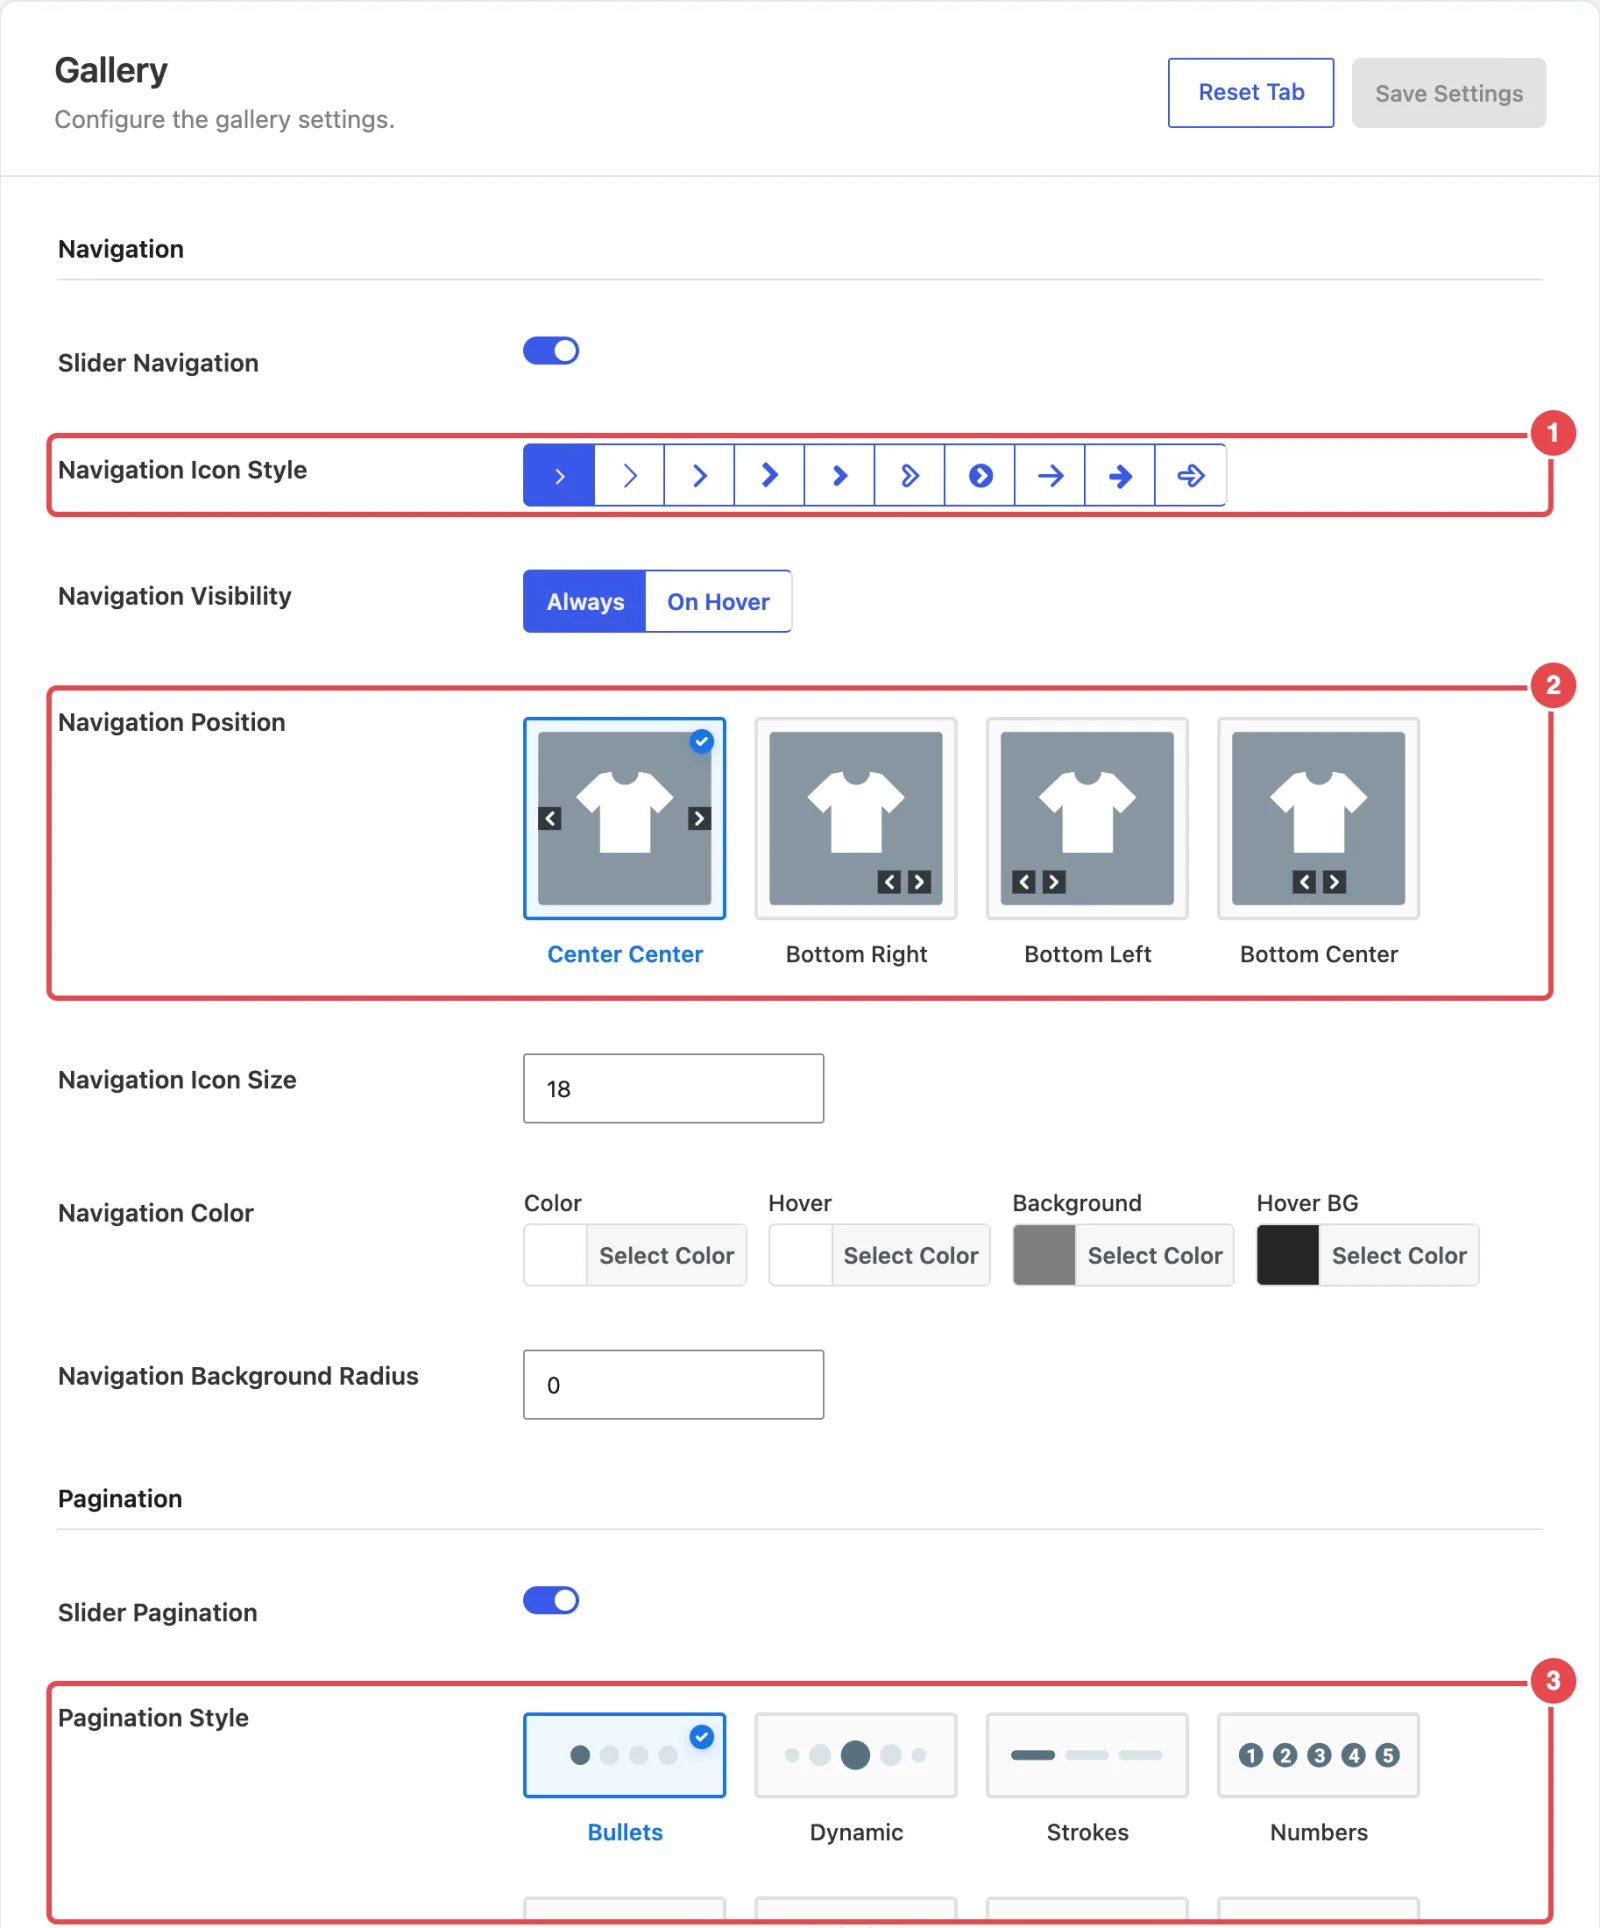Click the Center Center label text

[x=625, y=954]
